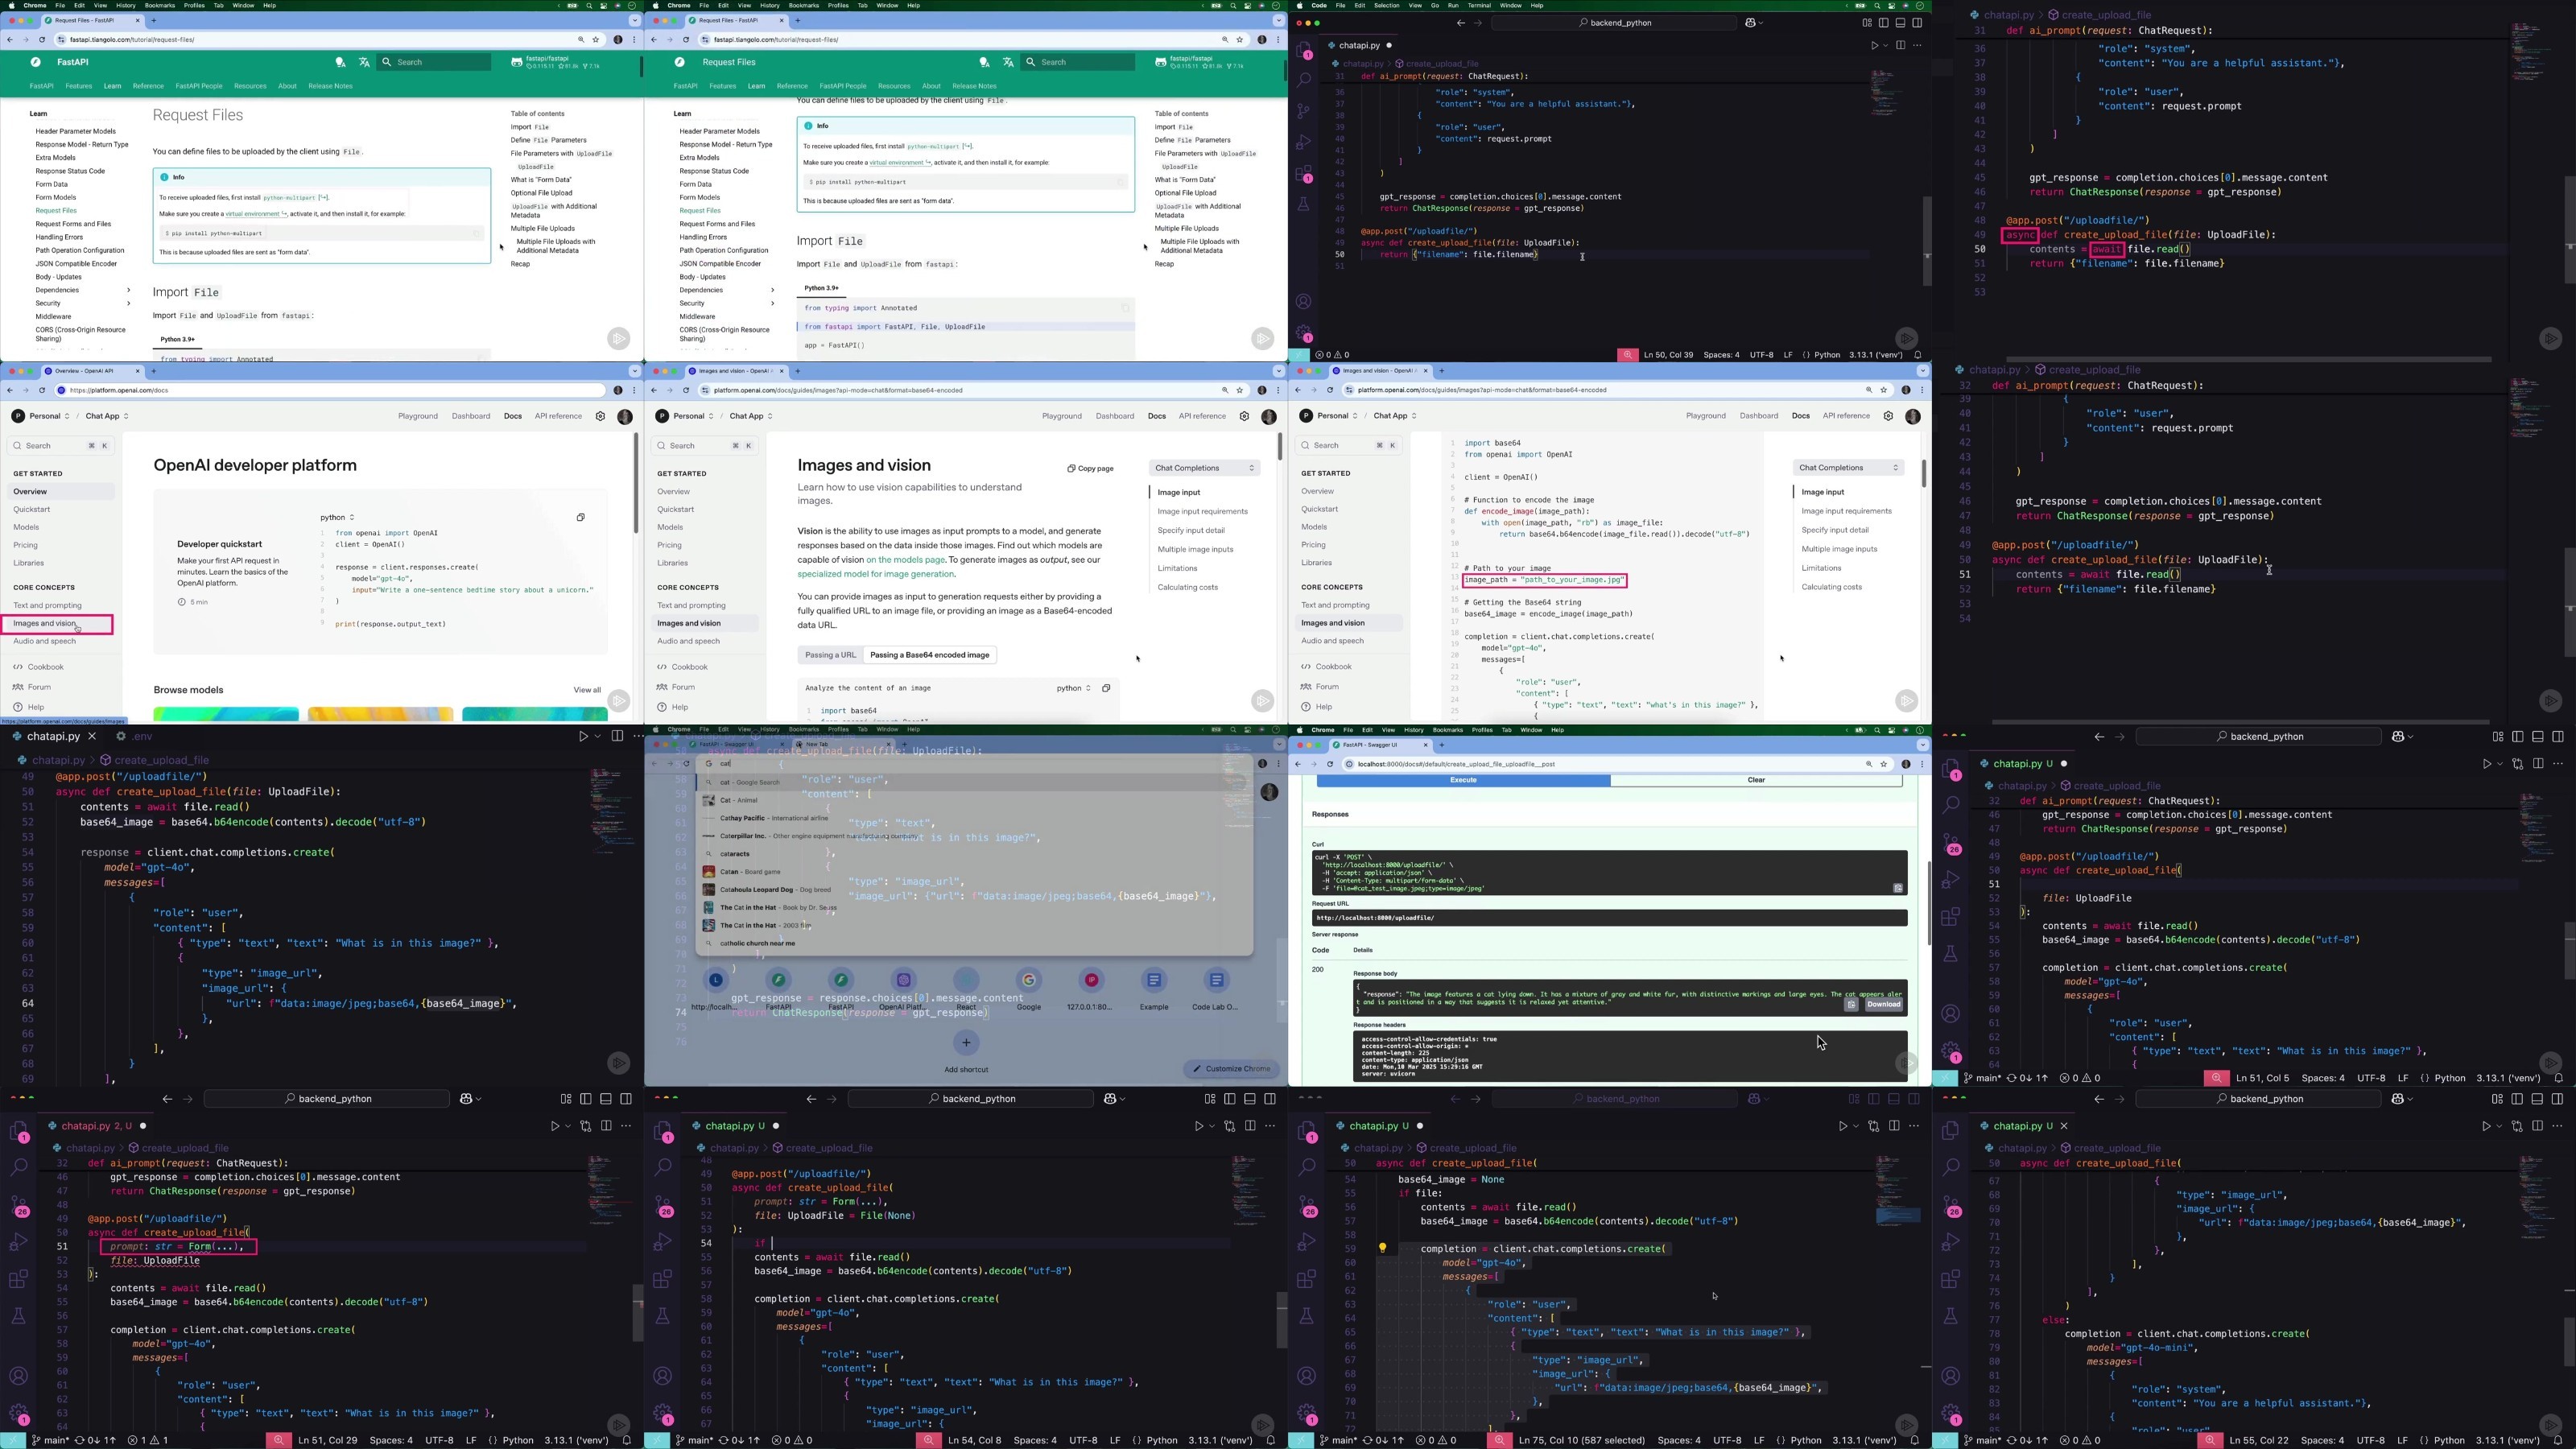Image resolution: width=2576 pixels, height=1449 pixels.
Task: Copy 'Analyze the content of an image' code sample
Action: coord(1106,688)
